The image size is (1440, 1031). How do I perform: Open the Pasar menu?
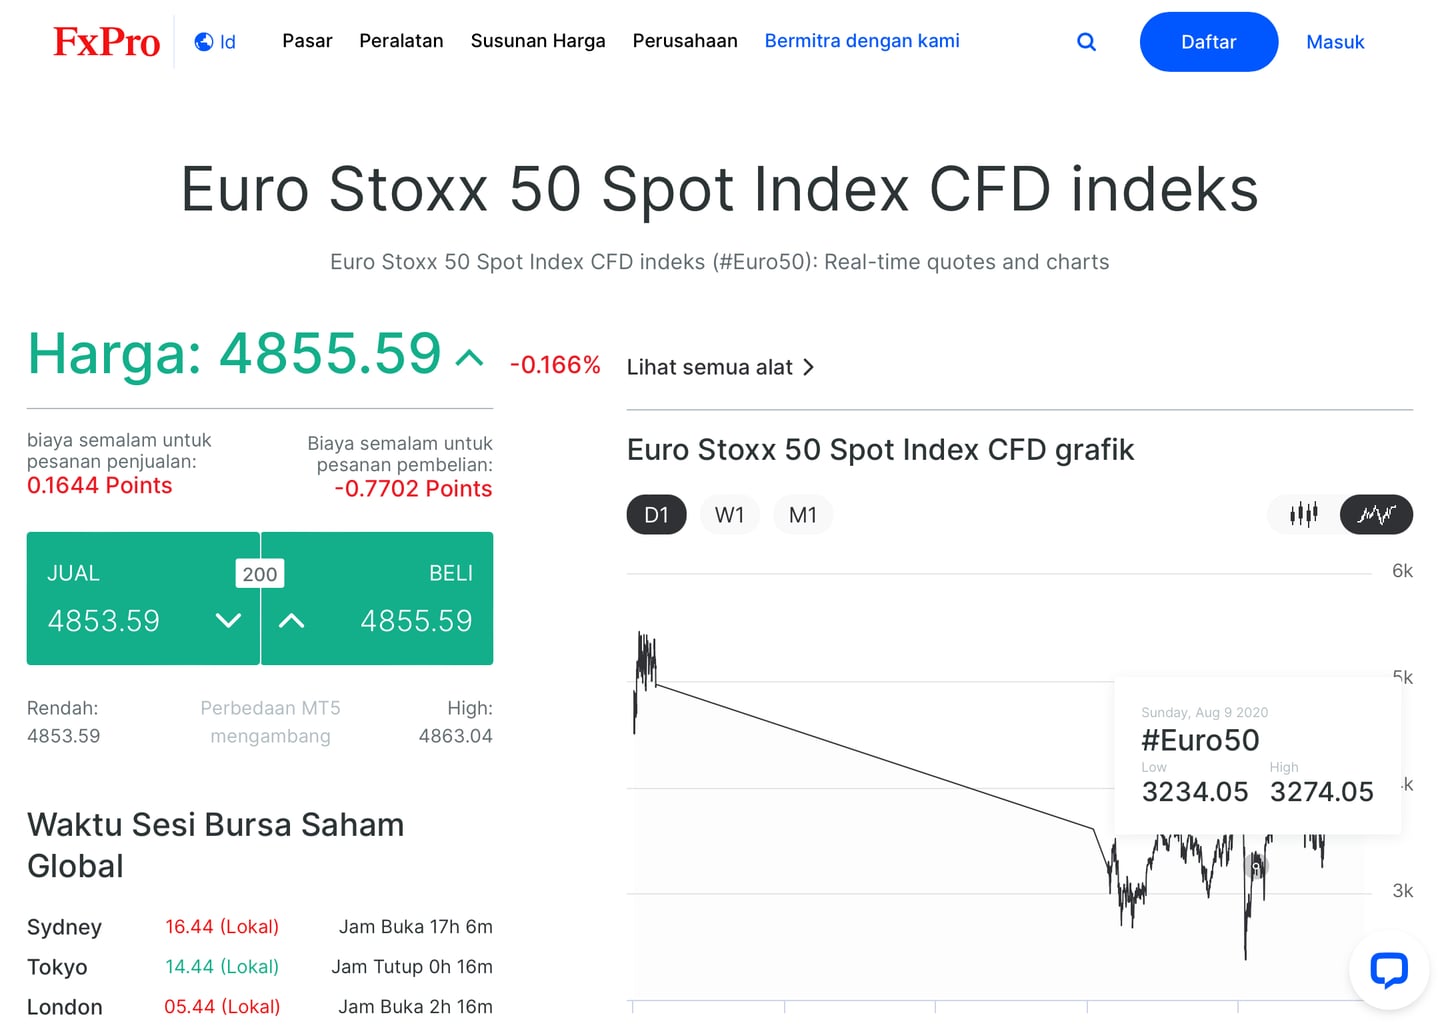(307, 41)
